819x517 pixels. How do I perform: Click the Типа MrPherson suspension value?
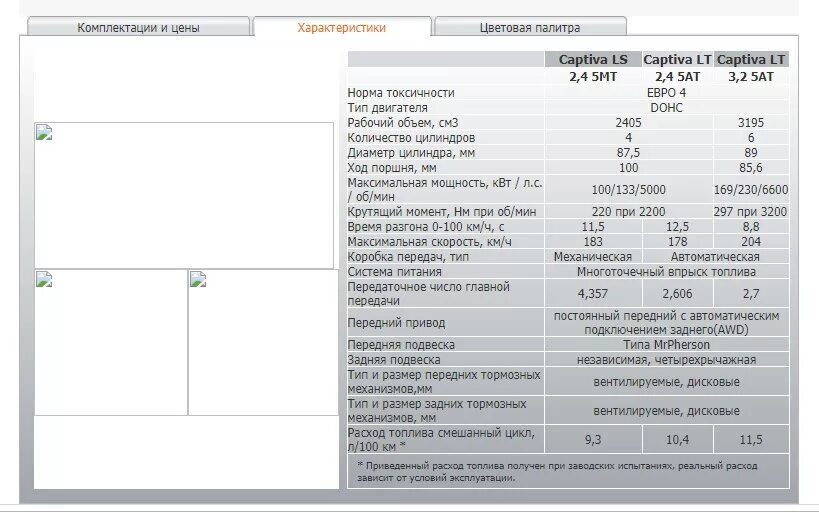[x=666, y=345]
